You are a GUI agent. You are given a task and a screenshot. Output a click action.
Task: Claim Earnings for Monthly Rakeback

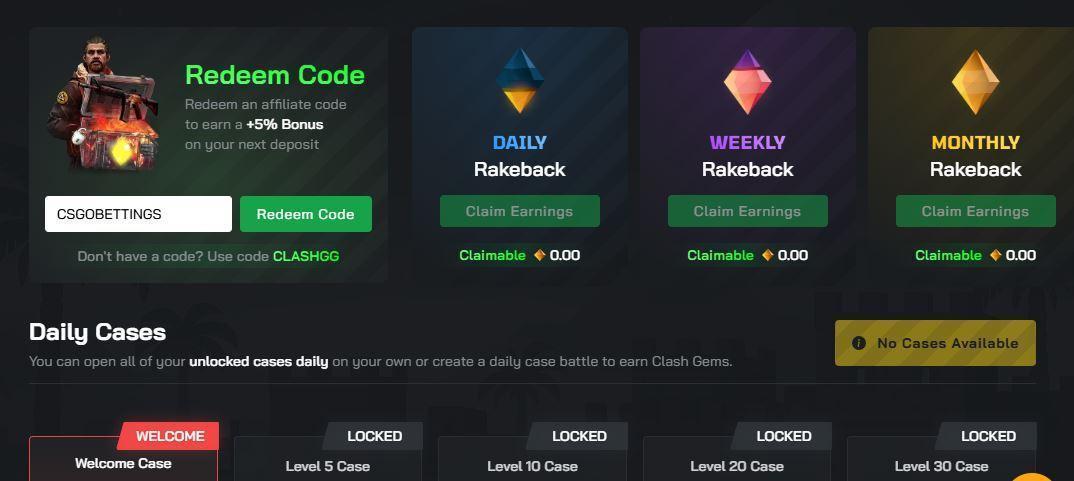click(x=975, y=211)
